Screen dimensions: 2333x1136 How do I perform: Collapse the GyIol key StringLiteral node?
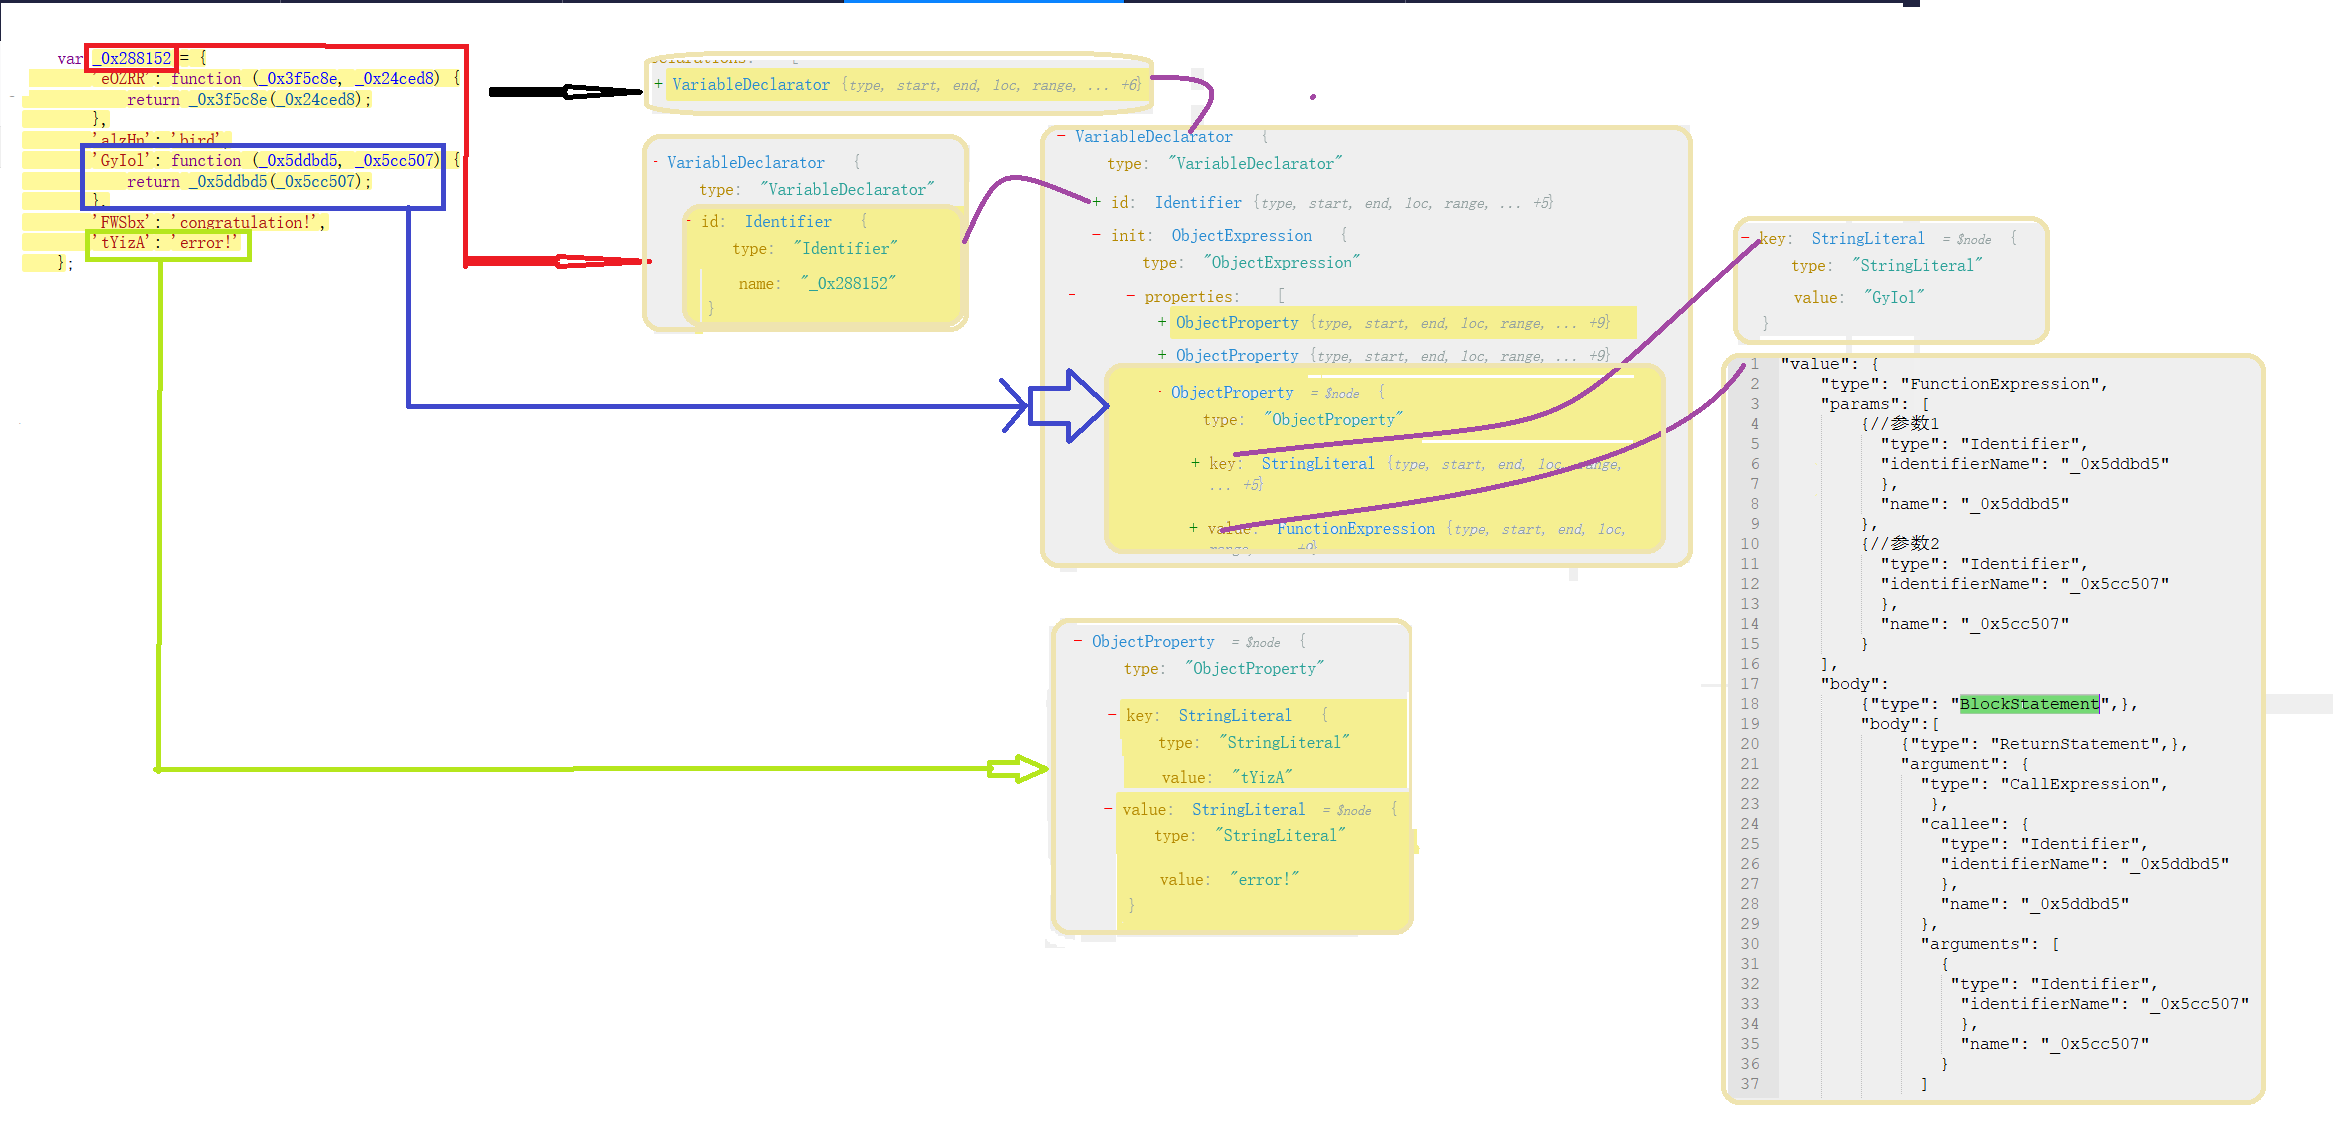coord(1748,238)
